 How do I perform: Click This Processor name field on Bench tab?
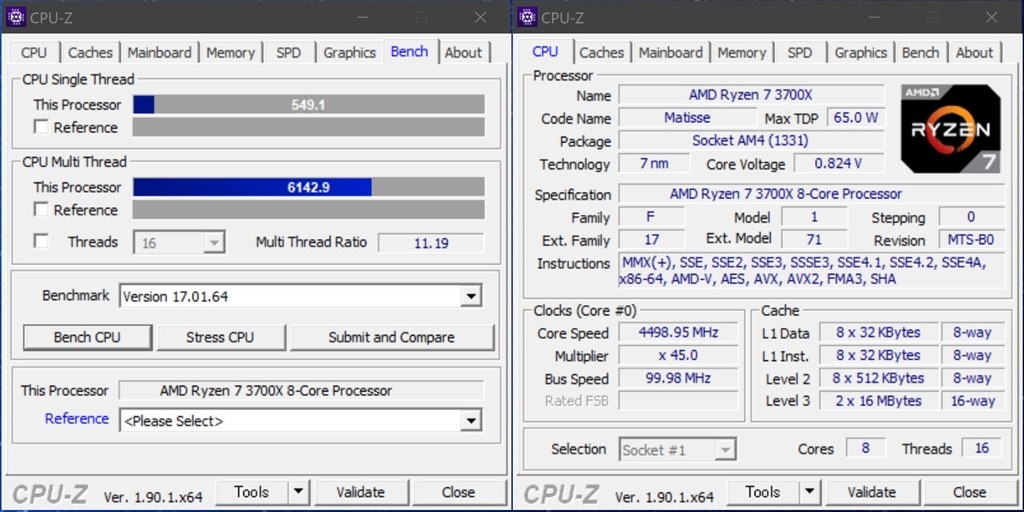pos(301,391)
